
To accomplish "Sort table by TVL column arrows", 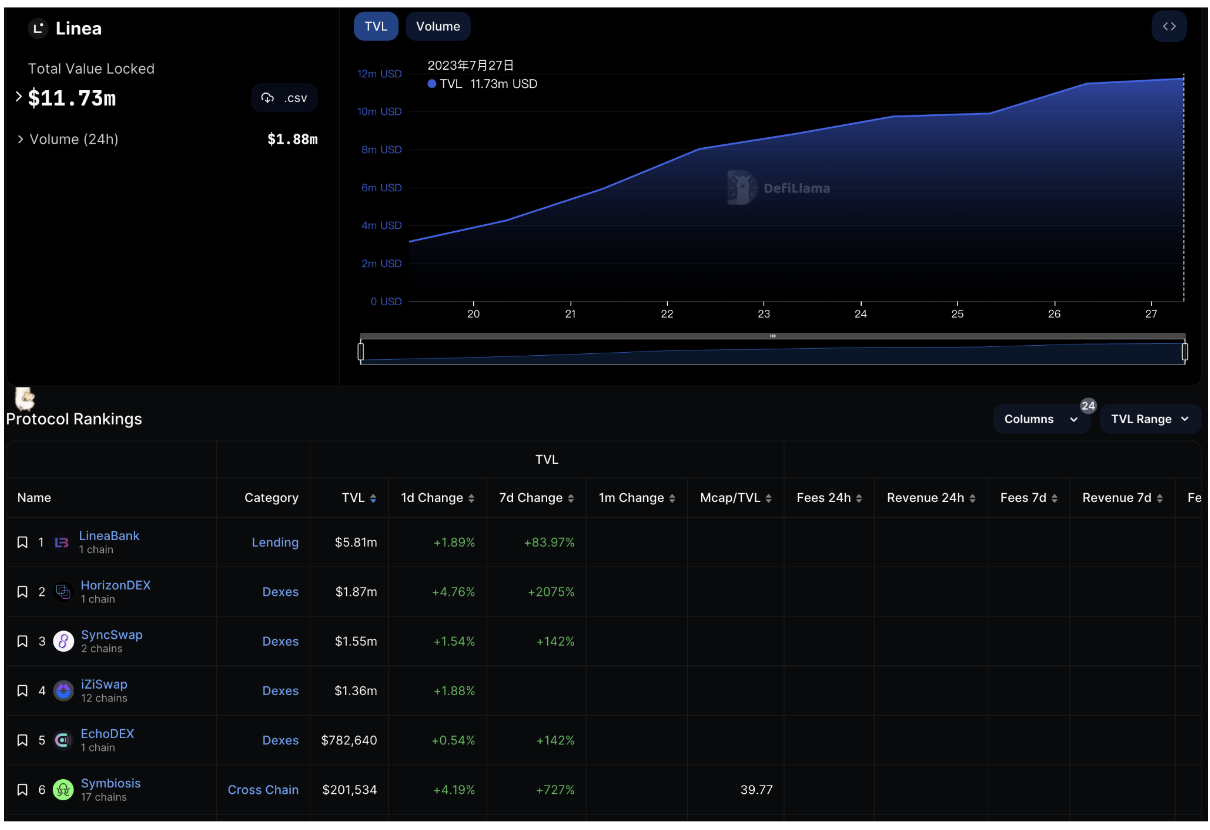I will [x=373, y=498].
